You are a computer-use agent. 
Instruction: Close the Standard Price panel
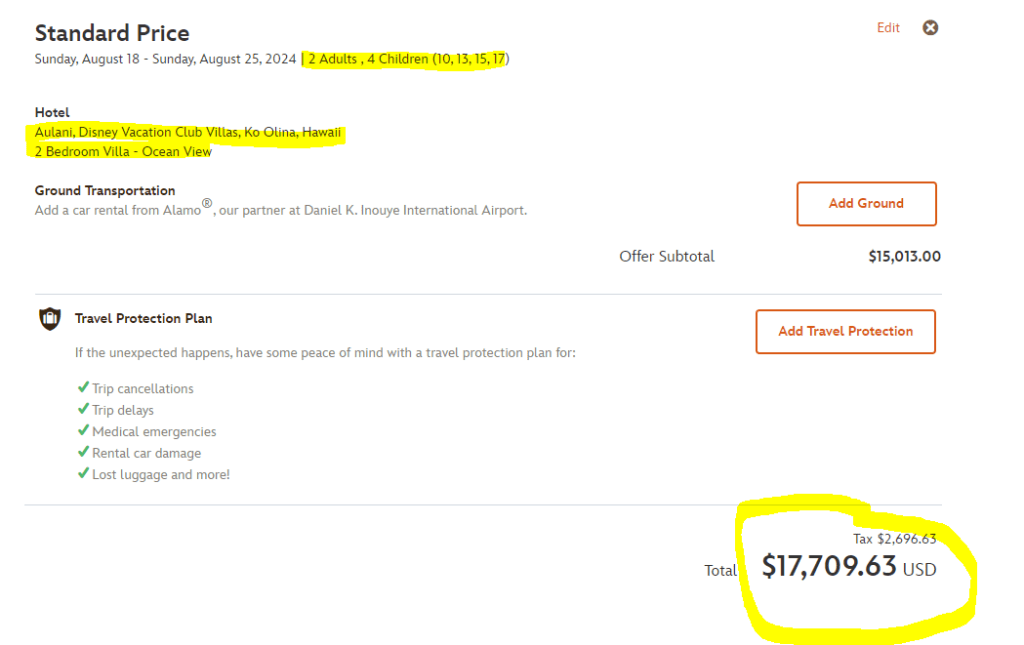click(930, 28)
